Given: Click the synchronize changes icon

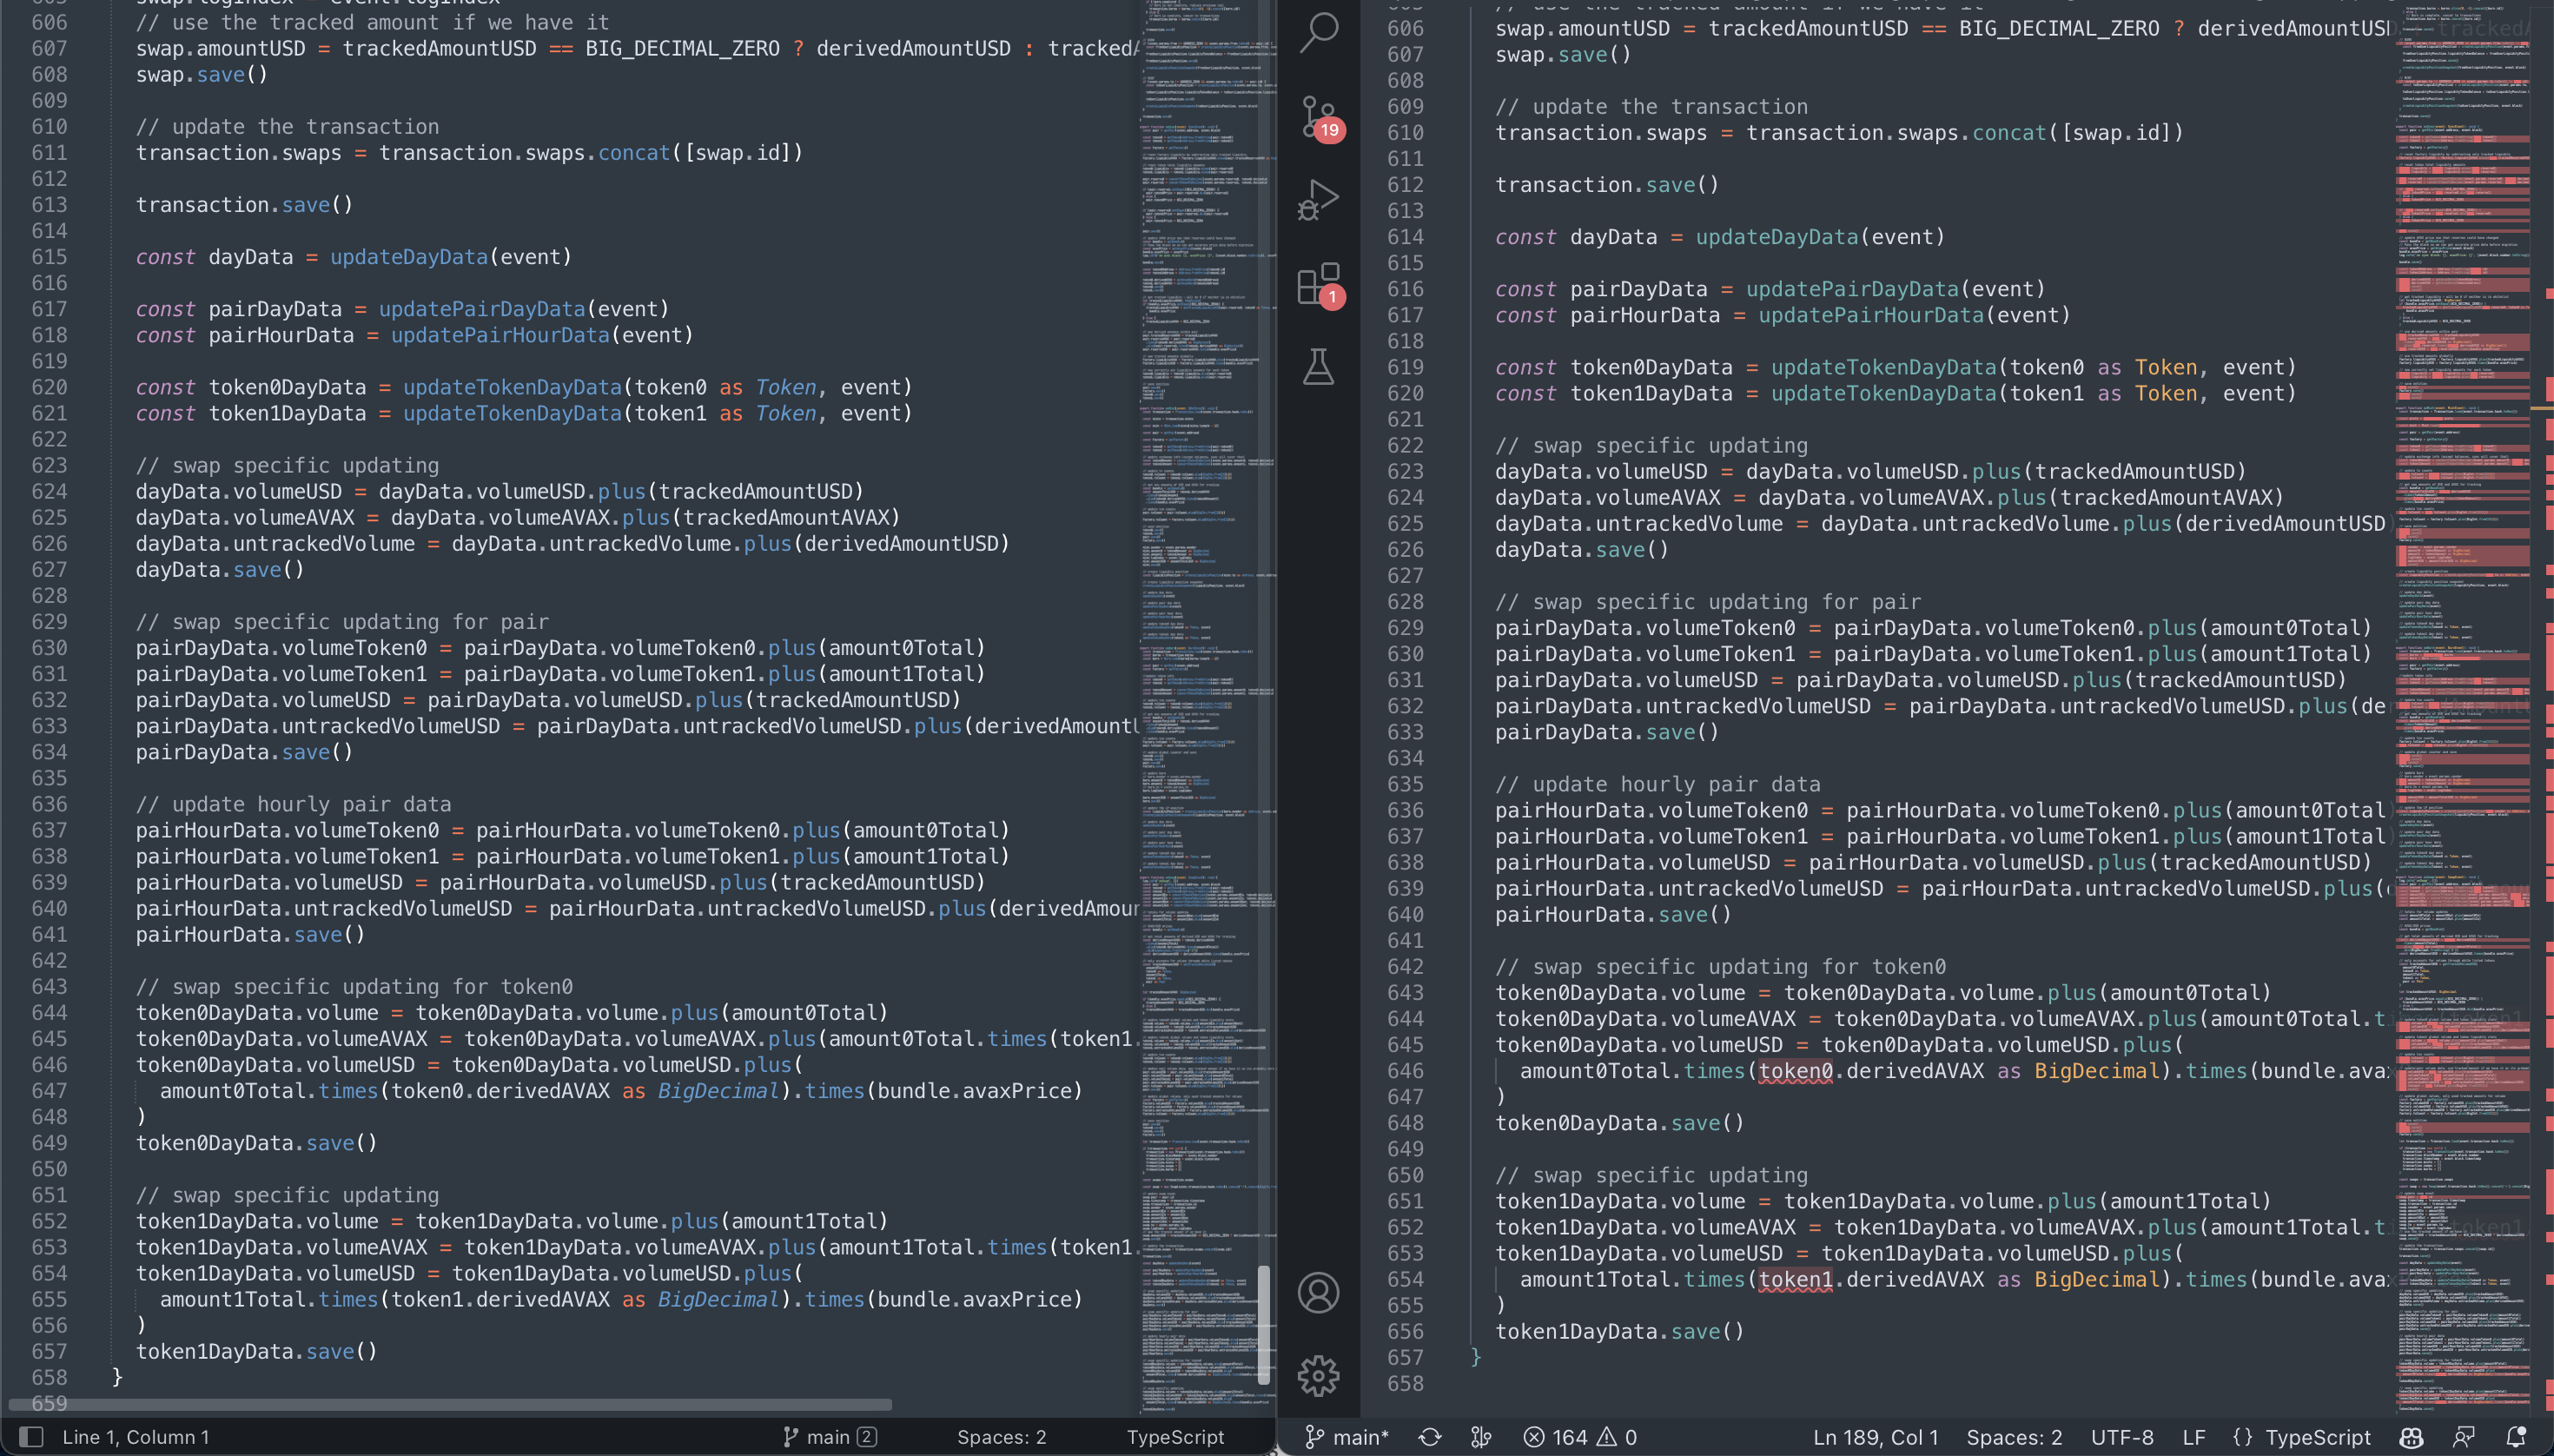Looking at the screenshot, I should [1430, 1437].
